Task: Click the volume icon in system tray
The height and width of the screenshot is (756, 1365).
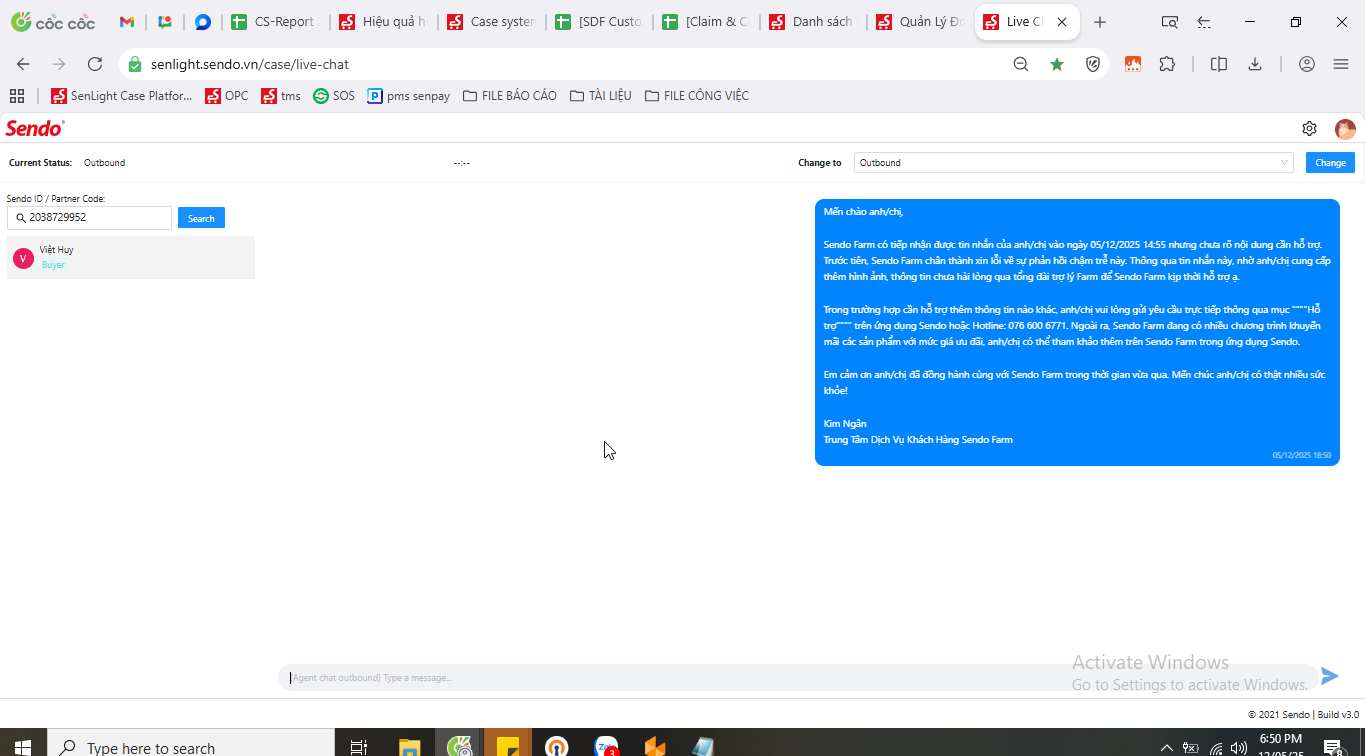Action: pyautogui.click(x=1238, y=747)
